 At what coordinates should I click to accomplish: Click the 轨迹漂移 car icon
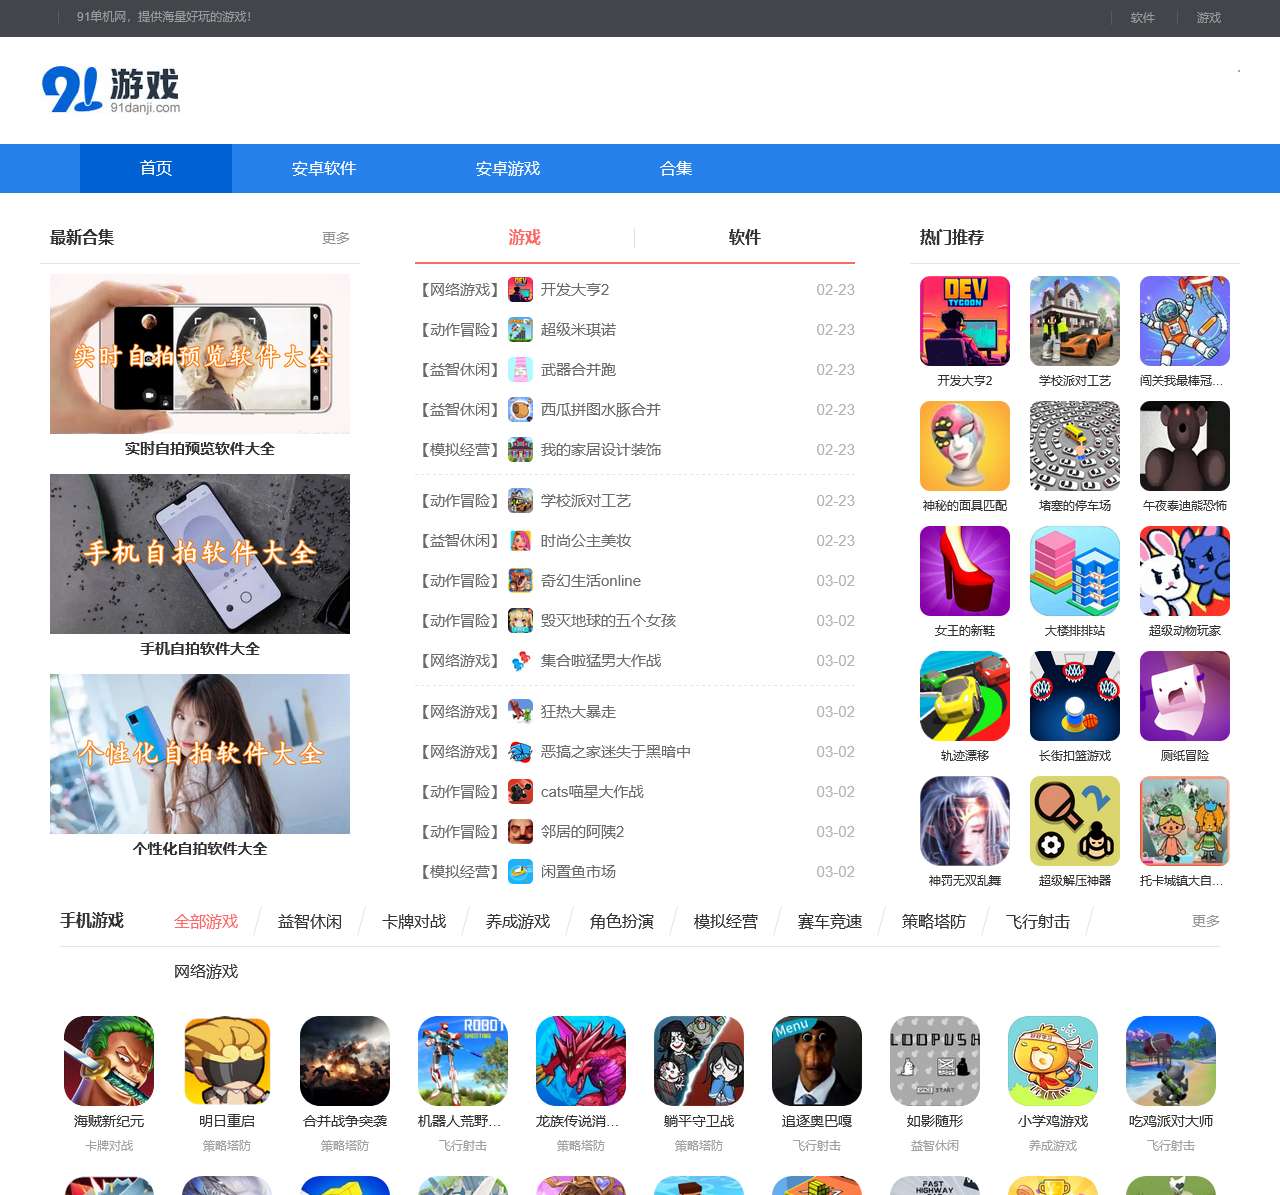click(x=965, y=696)
